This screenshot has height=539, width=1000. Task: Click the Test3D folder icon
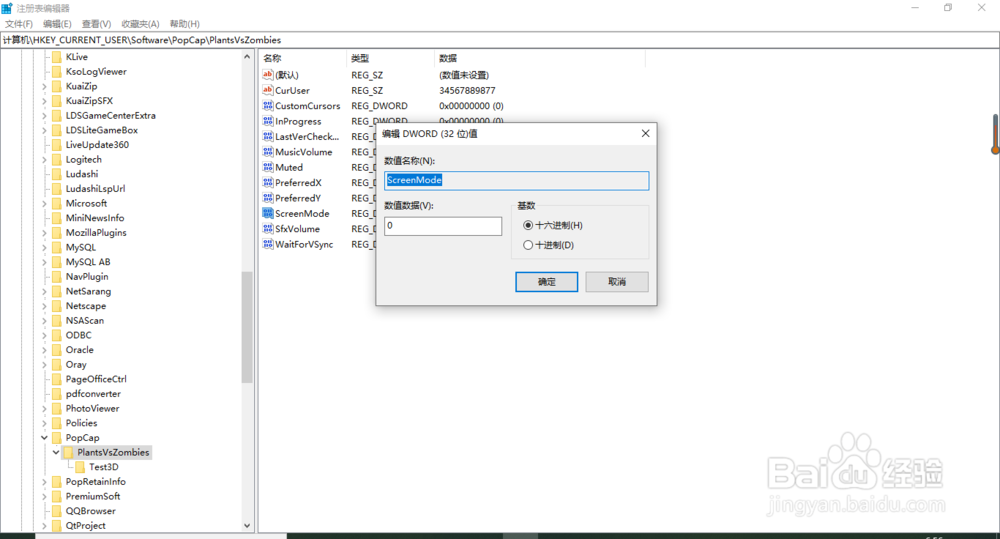[80, 467]
